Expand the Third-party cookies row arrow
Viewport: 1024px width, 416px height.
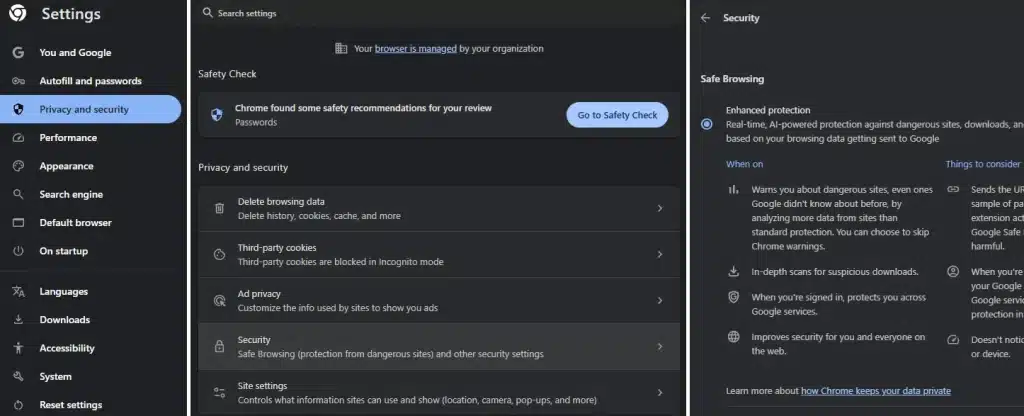click(x=660, y=255)
